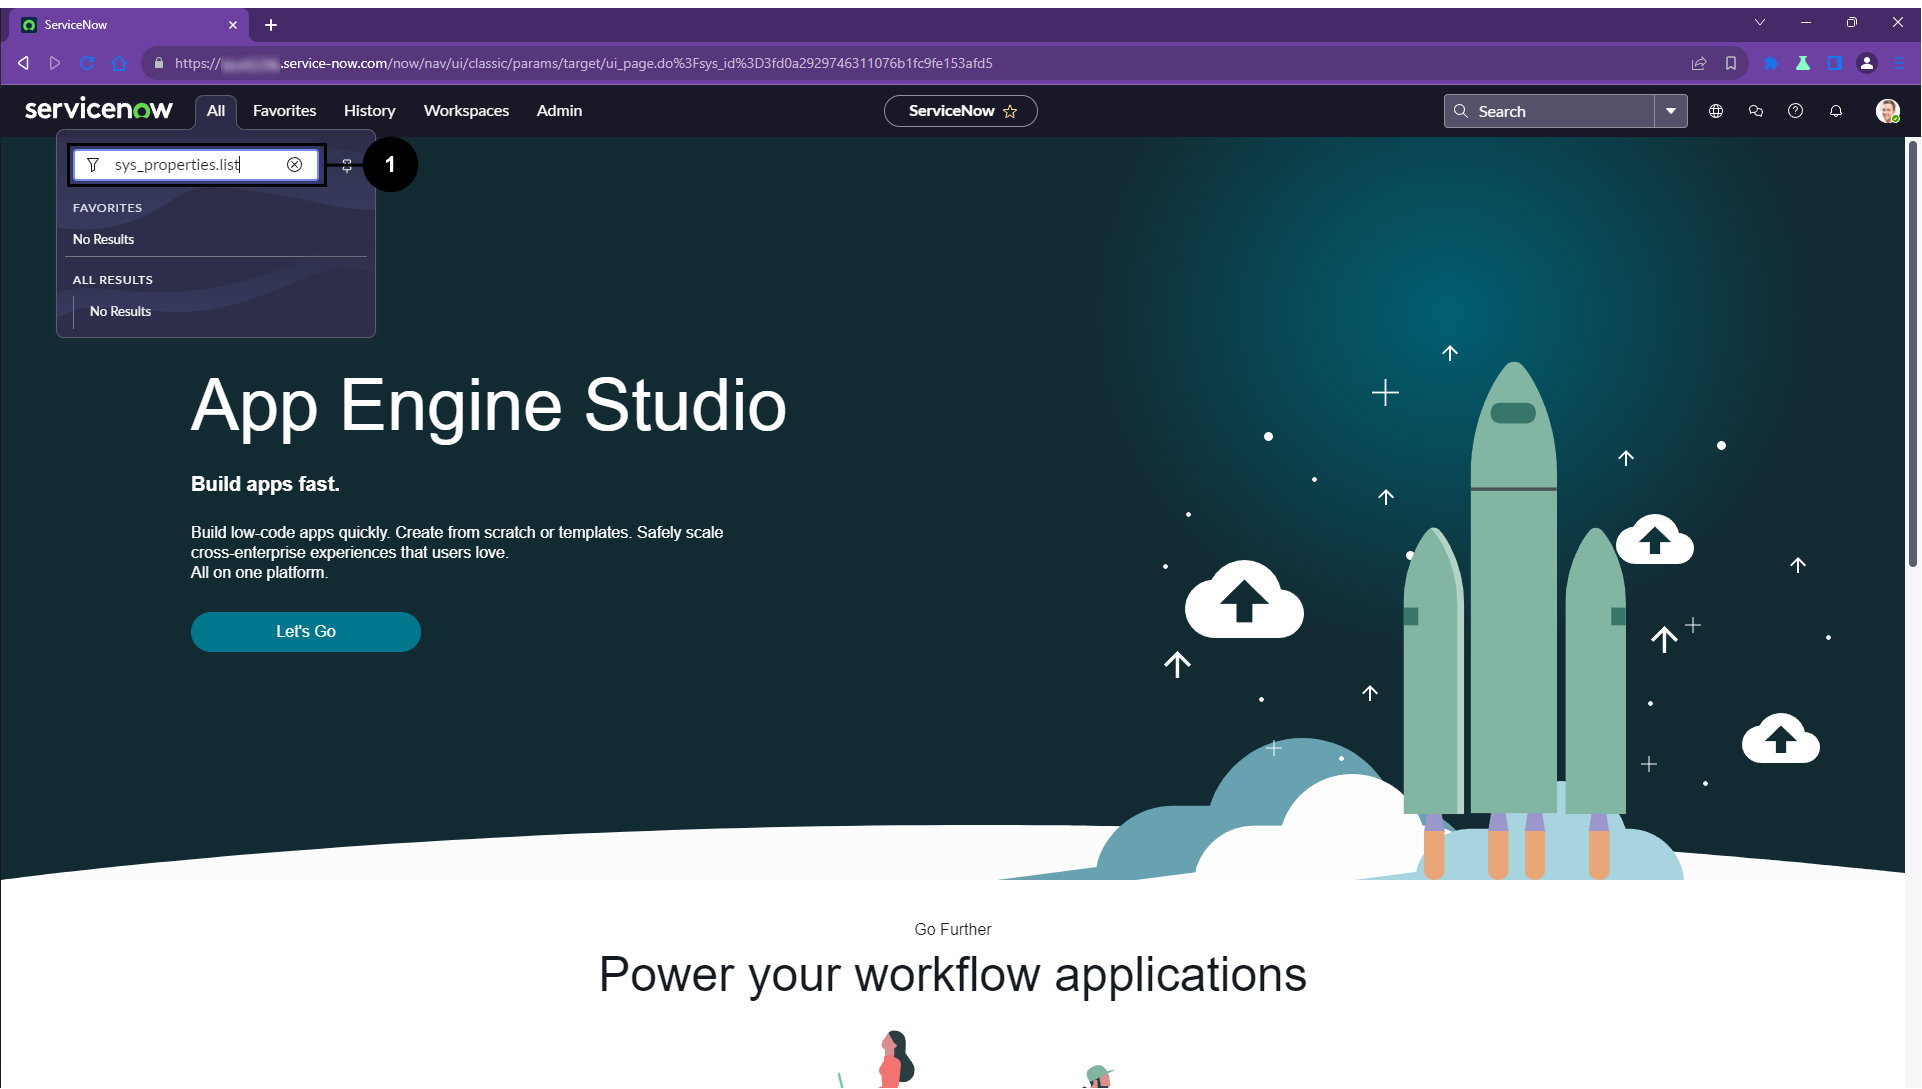Open the History menu
The height and width of the screenshot is (1089, 1922).
369,111
